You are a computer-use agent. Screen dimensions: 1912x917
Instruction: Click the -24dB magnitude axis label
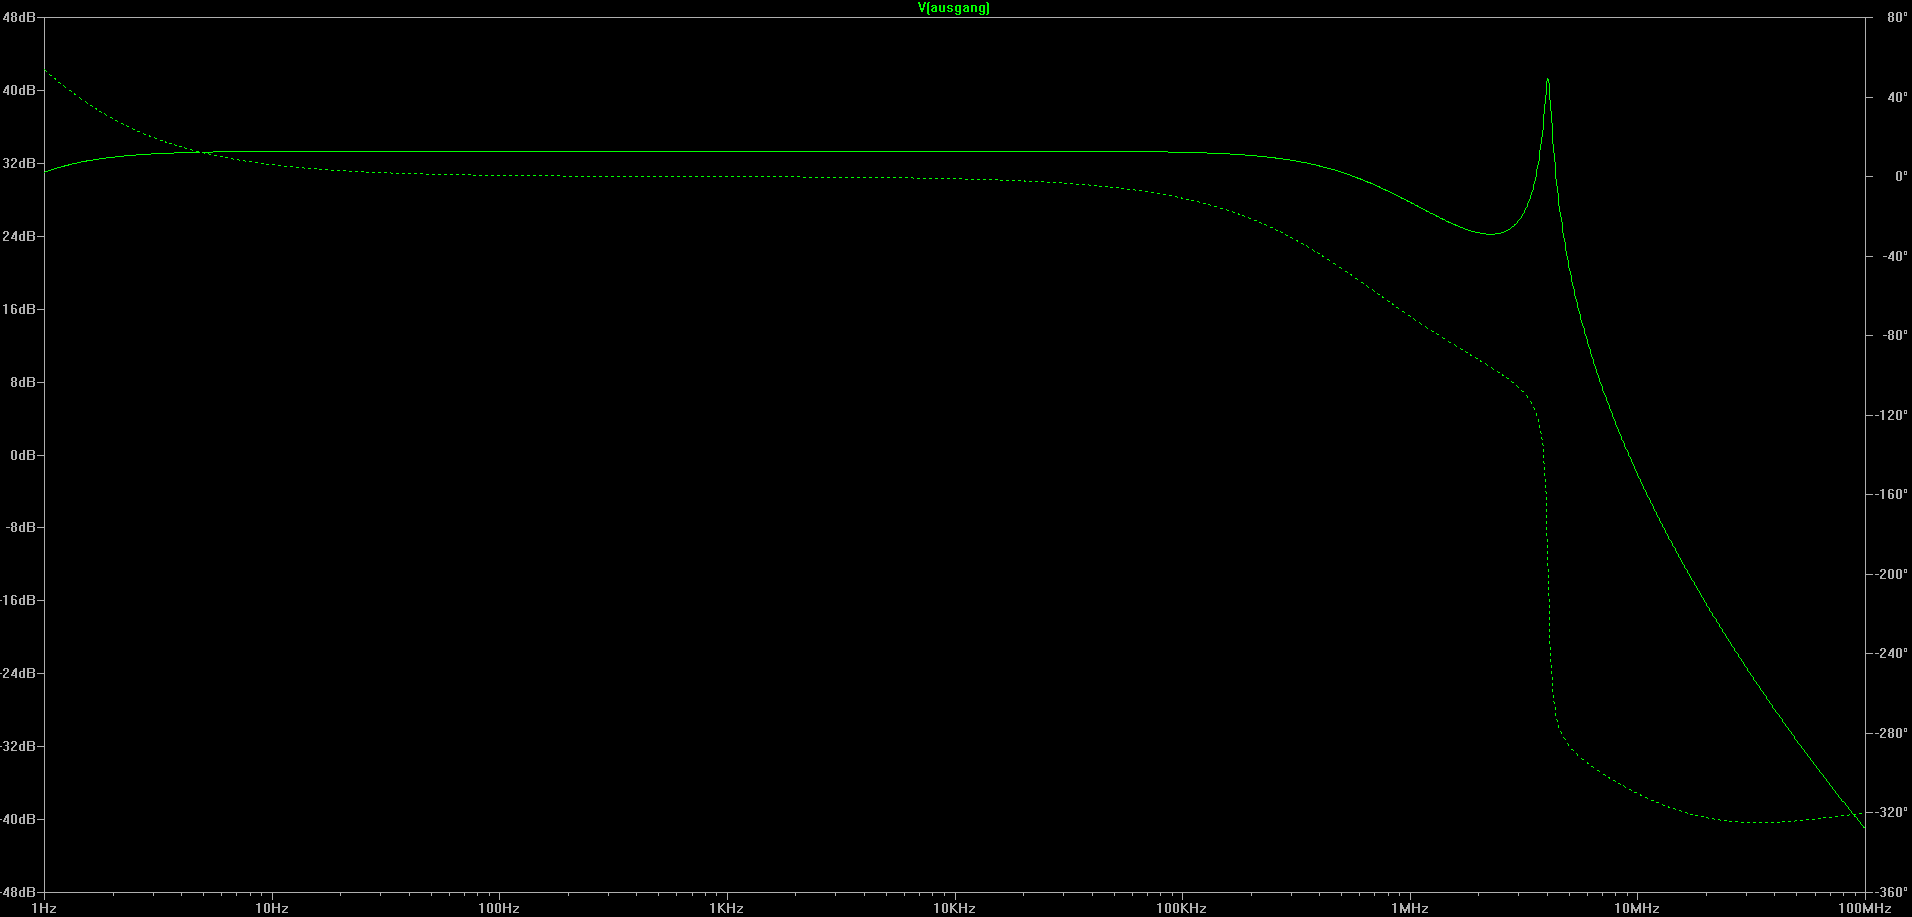tap(18, 673)
